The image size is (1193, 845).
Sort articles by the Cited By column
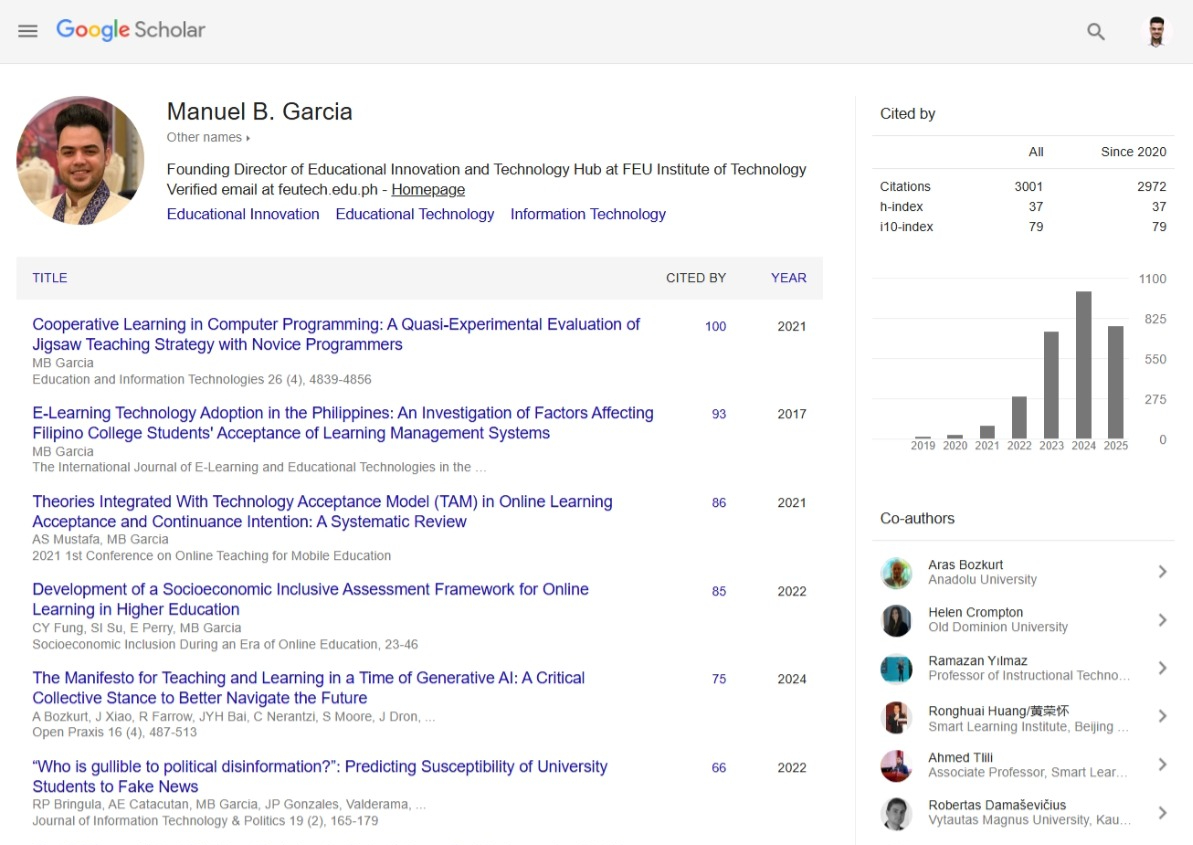(696, 277)
